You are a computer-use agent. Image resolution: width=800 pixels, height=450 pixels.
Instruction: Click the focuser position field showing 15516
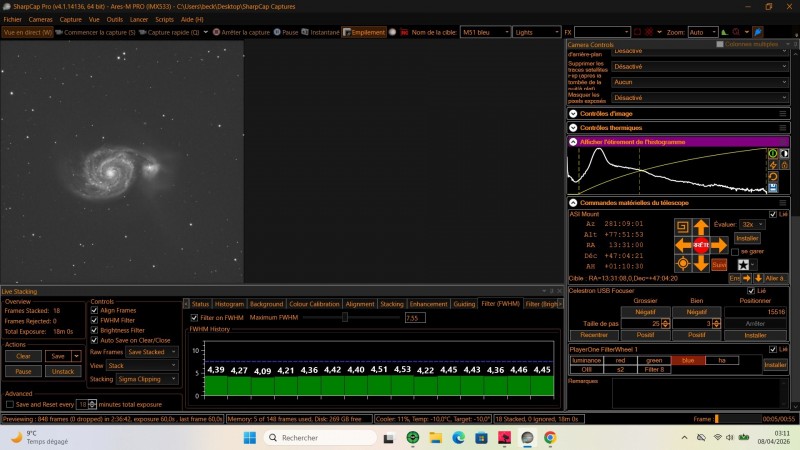tap(755, 312)
